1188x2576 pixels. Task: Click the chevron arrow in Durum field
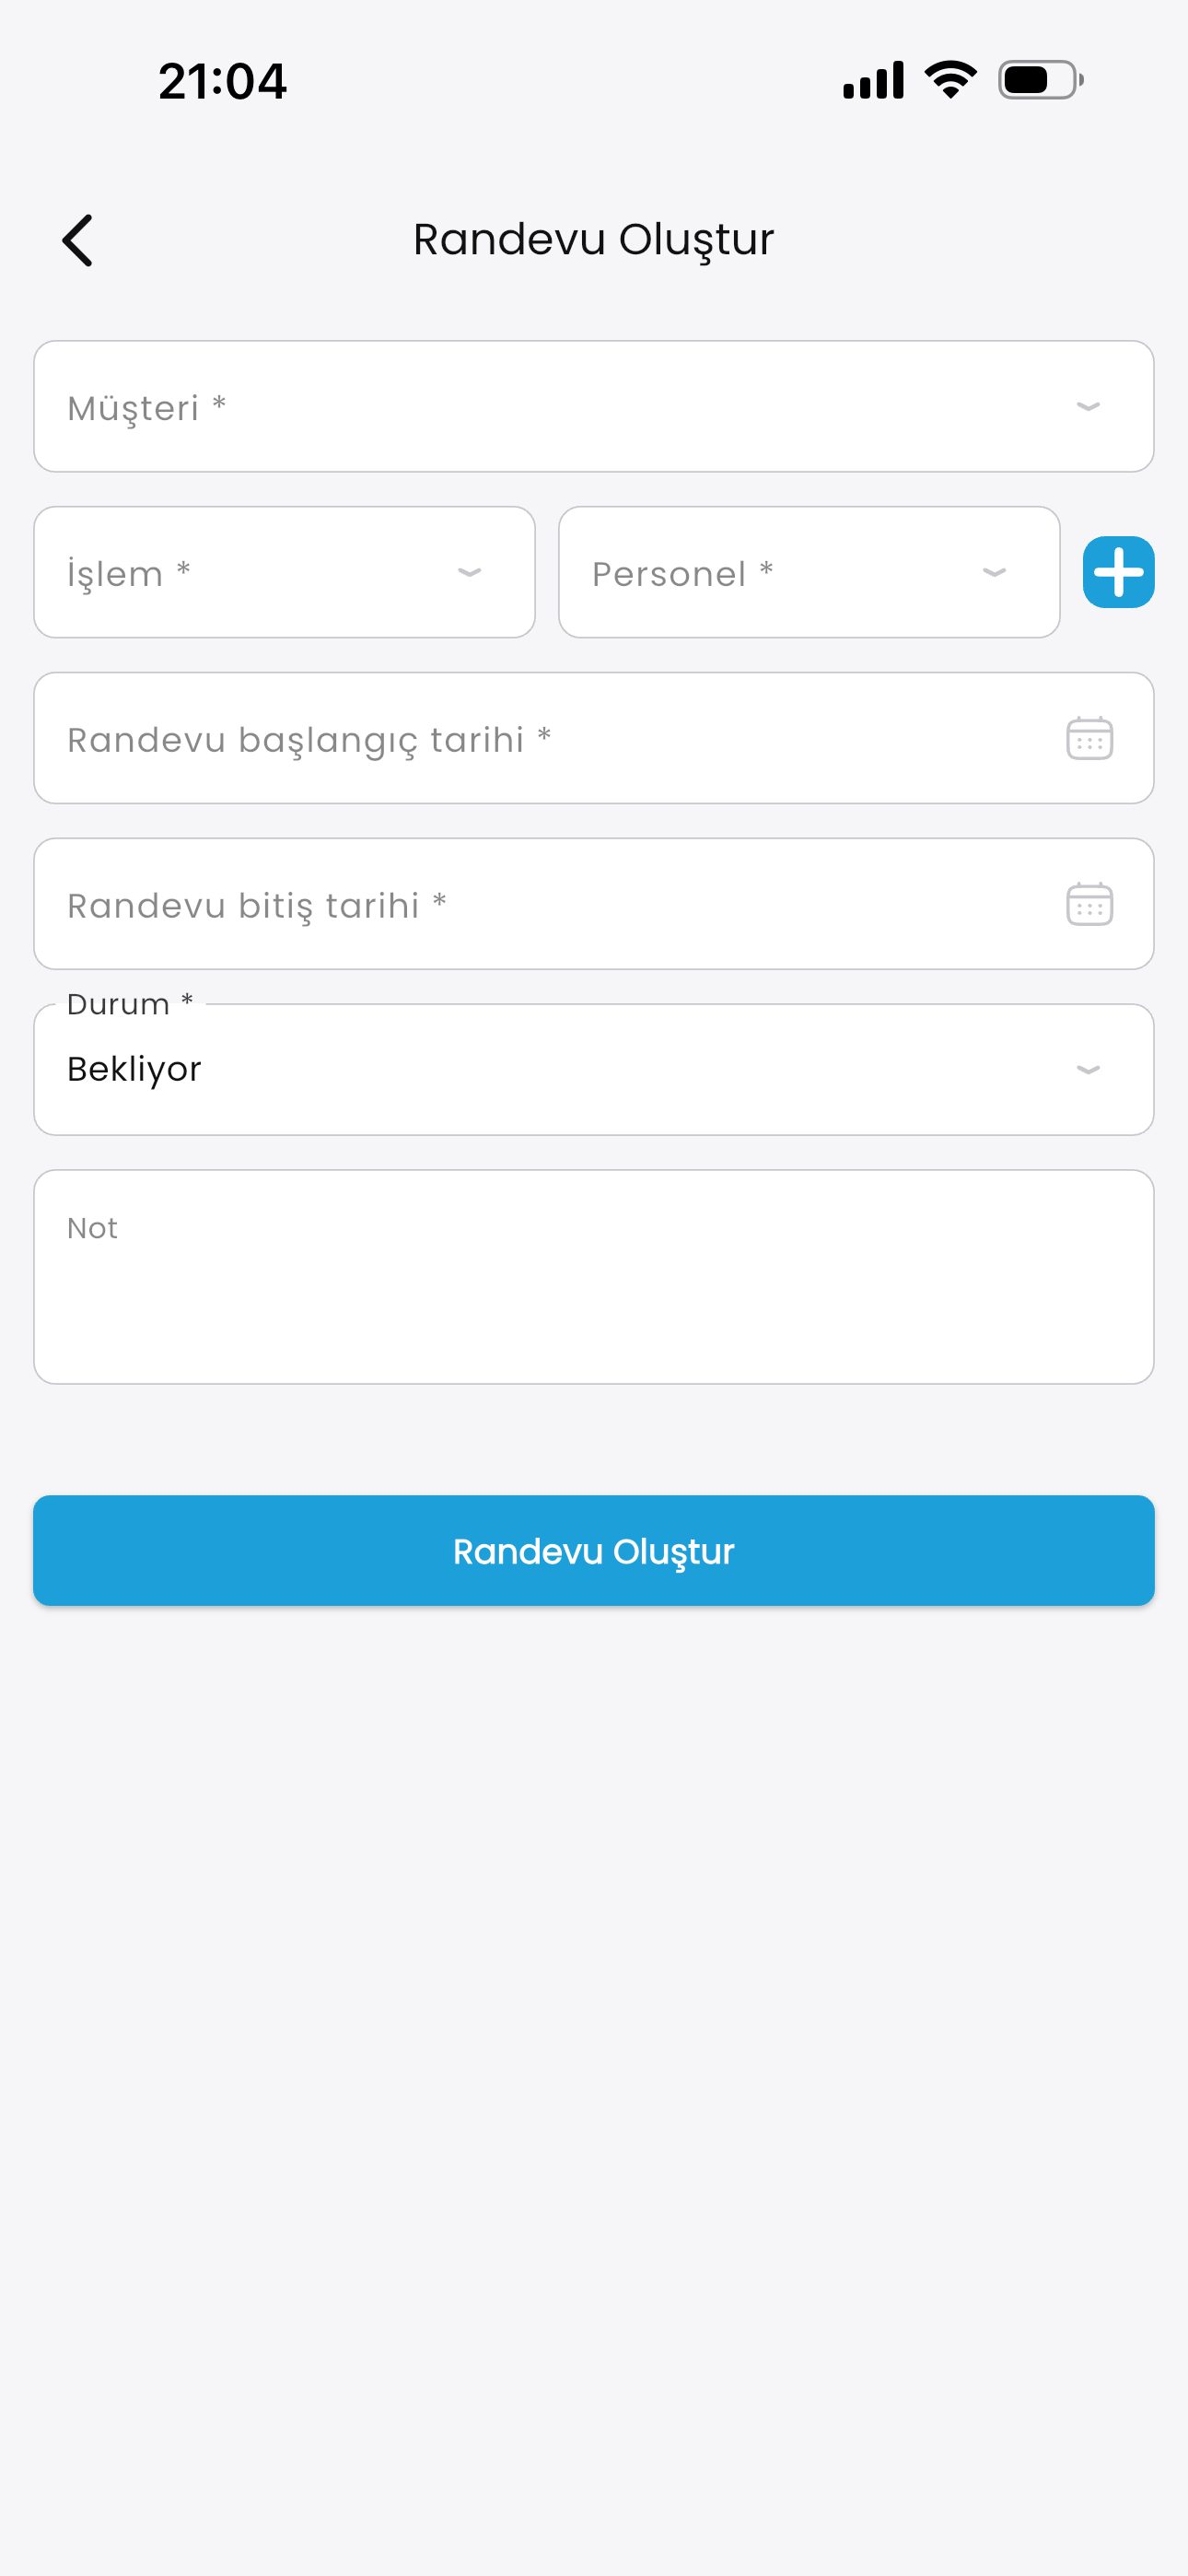[x=1088, y=1070]
